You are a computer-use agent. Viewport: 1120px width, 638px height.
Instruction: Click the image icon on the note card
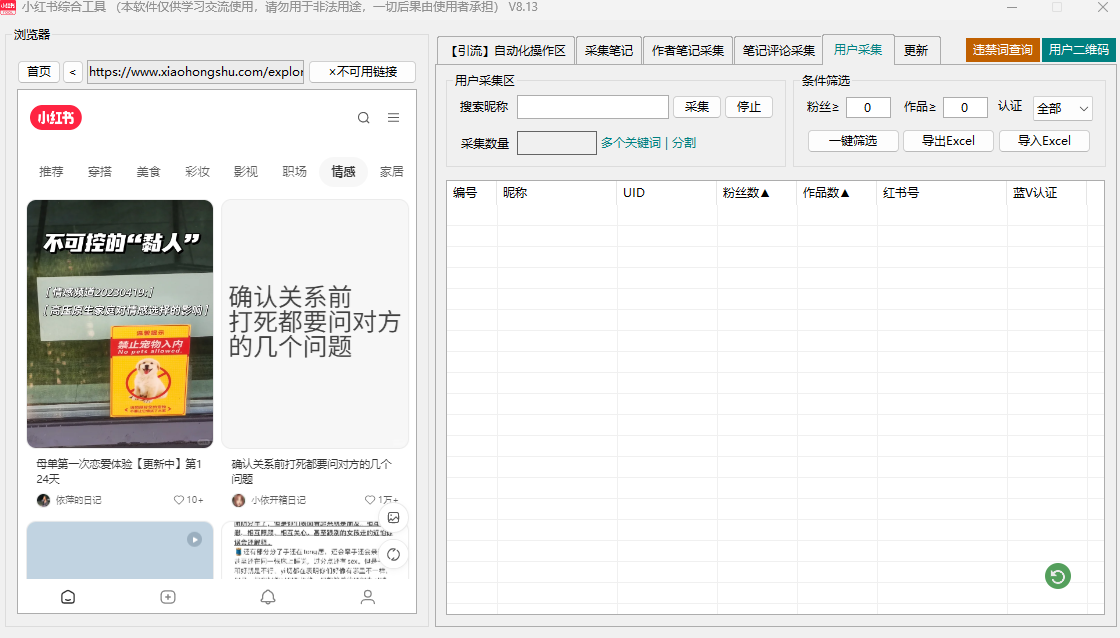click(x=394, y=517)
